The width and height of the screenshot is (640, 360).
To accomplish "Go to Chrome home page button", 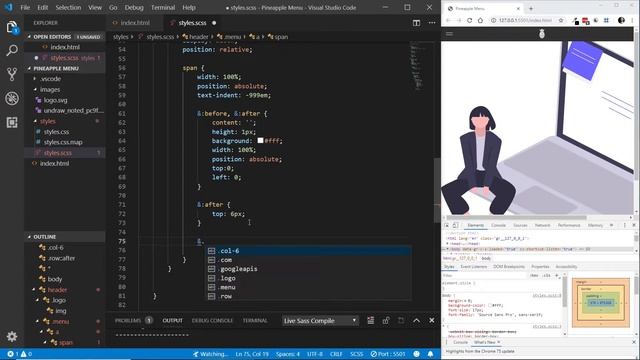I will tap(480, 20).
